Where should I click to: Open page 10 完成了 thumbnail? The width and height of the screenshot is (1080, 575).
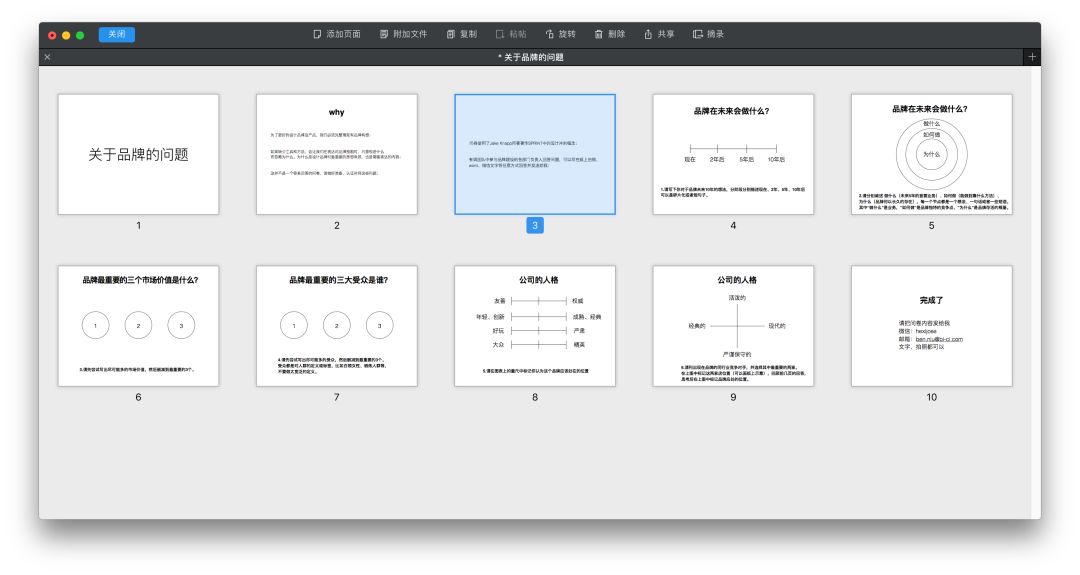[x=931, y=326]
